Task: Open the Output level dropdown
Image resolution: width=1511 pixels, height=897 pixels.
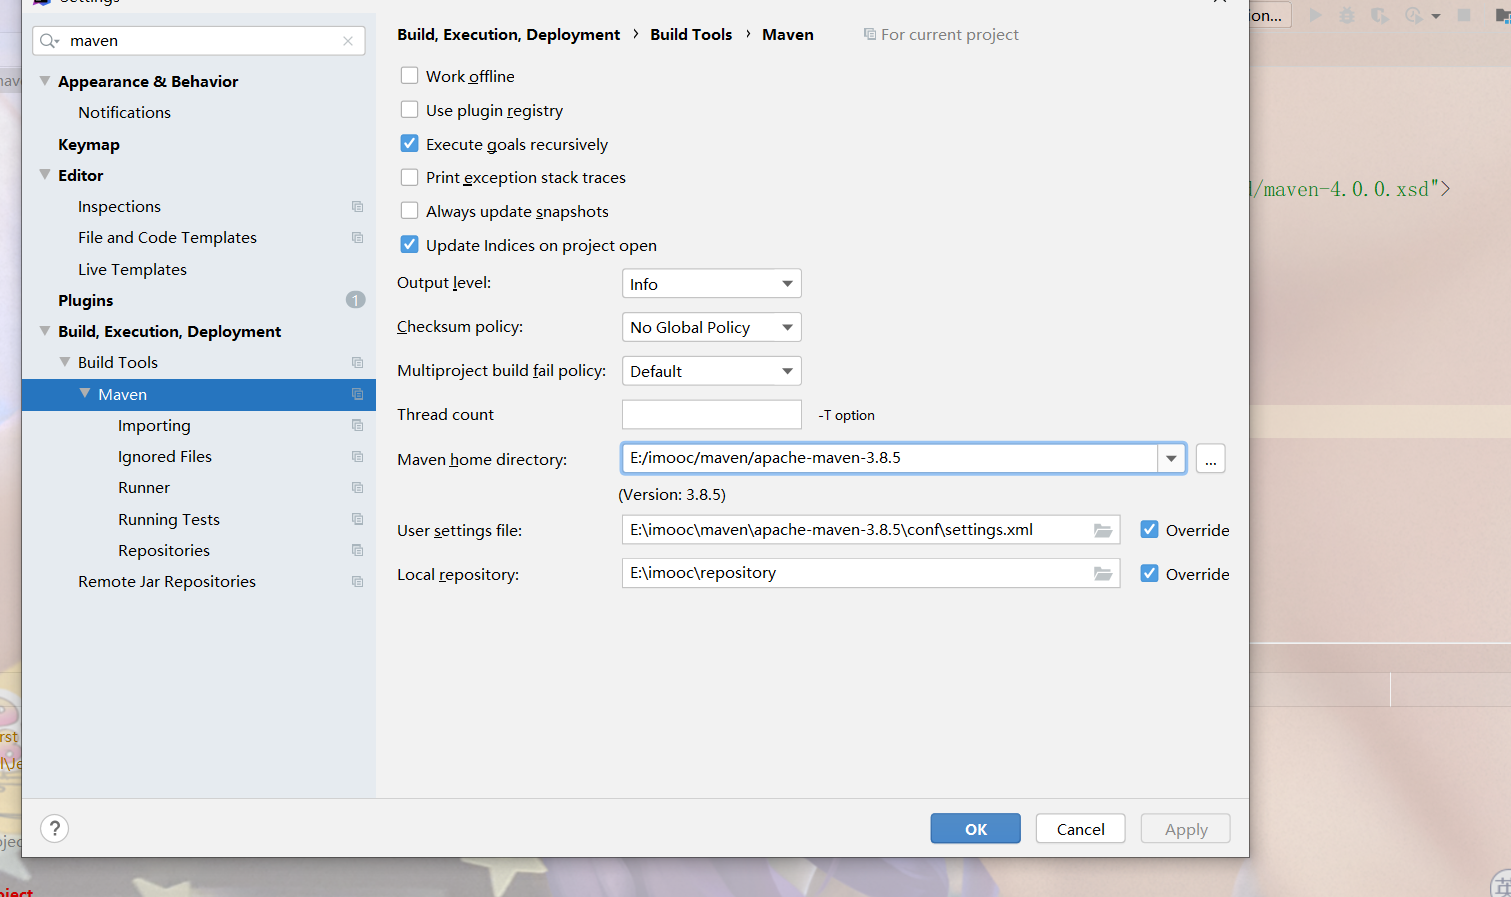Action: (711, 284)
